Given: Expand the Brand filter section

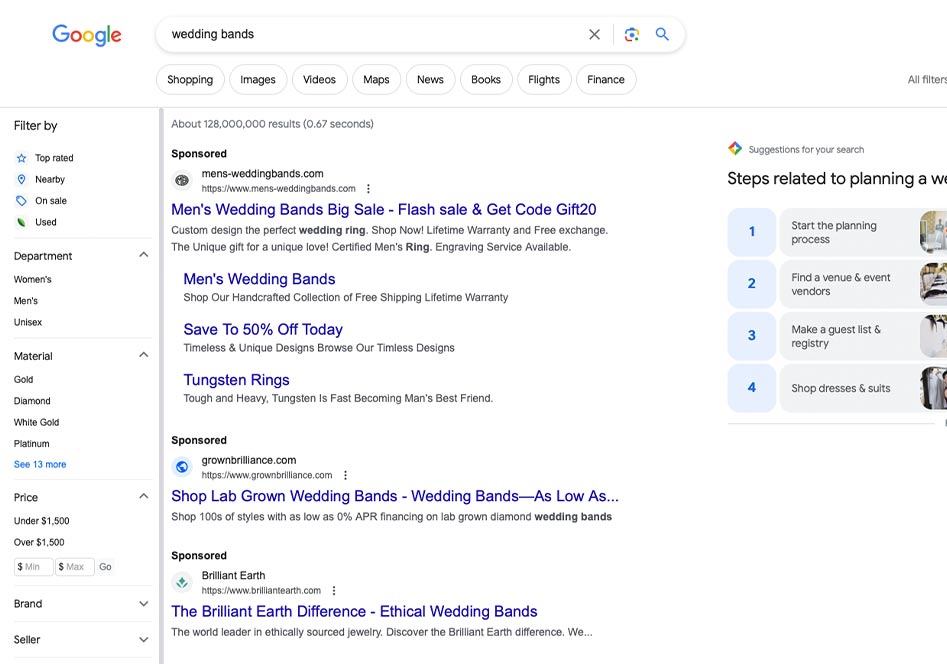Looking at the screenshot, I should pos(143,604).
